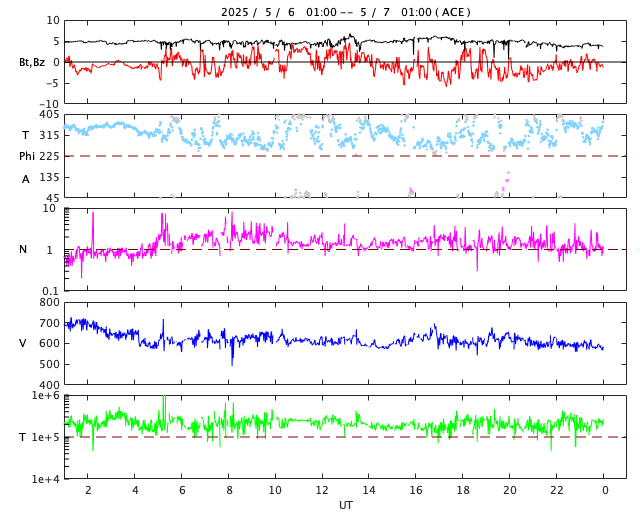The width and height of the screenshot is (640, 512).
Task: Select the 12 hour tick label
Action: (322, 490)
